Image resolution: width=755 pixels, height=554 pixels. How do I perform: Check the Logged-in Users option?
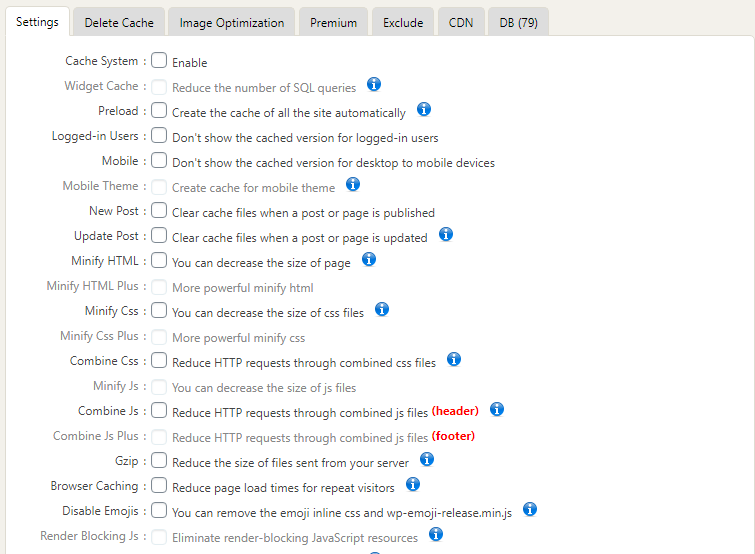(x=159, y=136)
